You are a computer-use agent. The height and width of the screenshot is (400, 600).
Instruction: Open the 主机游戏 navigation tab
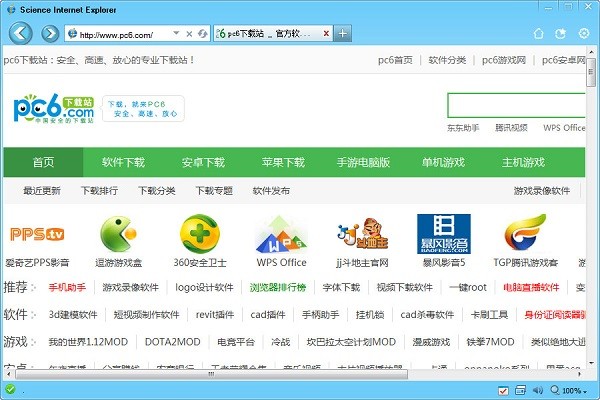point(523,162)
